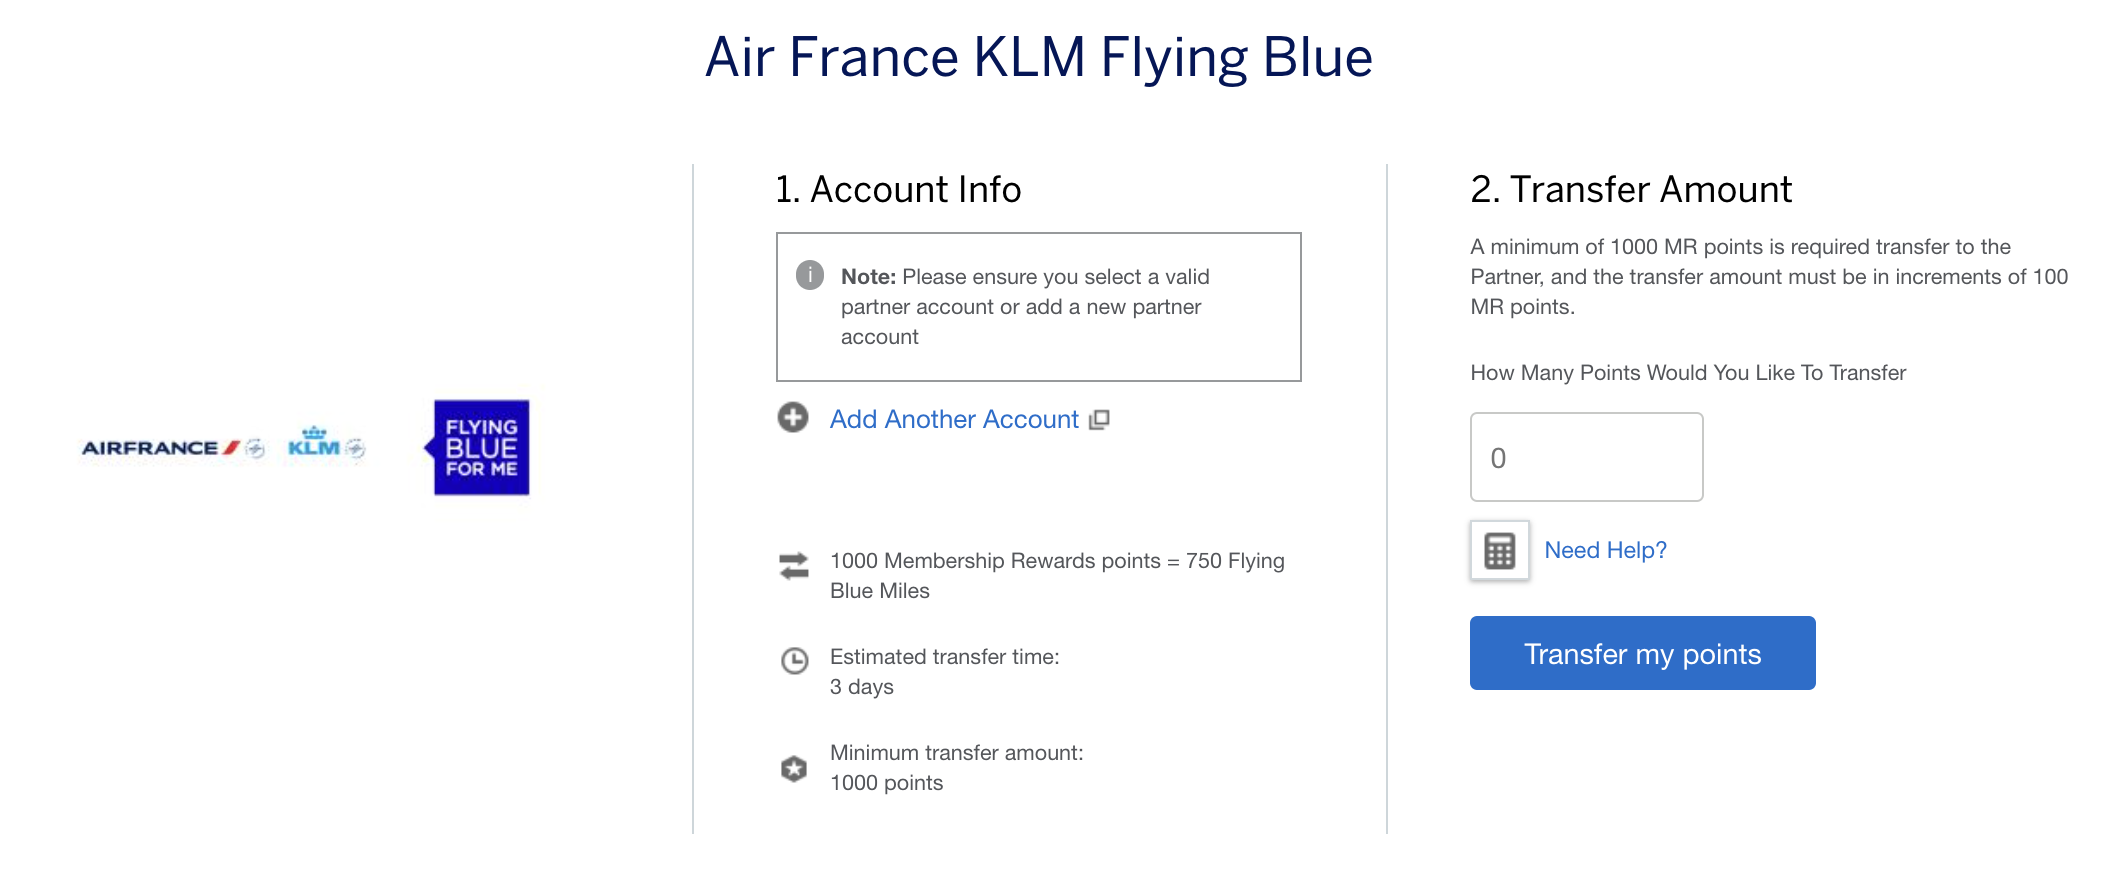Click the transfer arrows conversion icon
The height and width of the screenshot is (870, 2112).
(794, 566)
